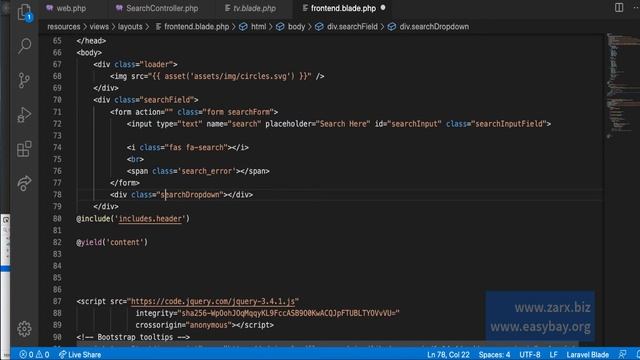Follow the includes.header include link
The image size is (640, 360).
(x=150, y=219)
